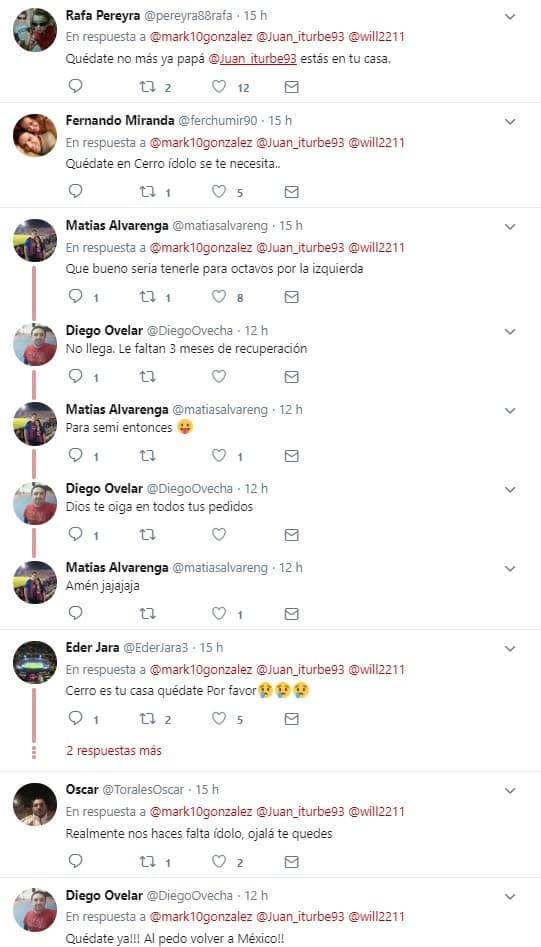This screenshot has width=541, height=947.
Task: Retweet Rafa Pereyra's tweet
Action: (147, 86)
